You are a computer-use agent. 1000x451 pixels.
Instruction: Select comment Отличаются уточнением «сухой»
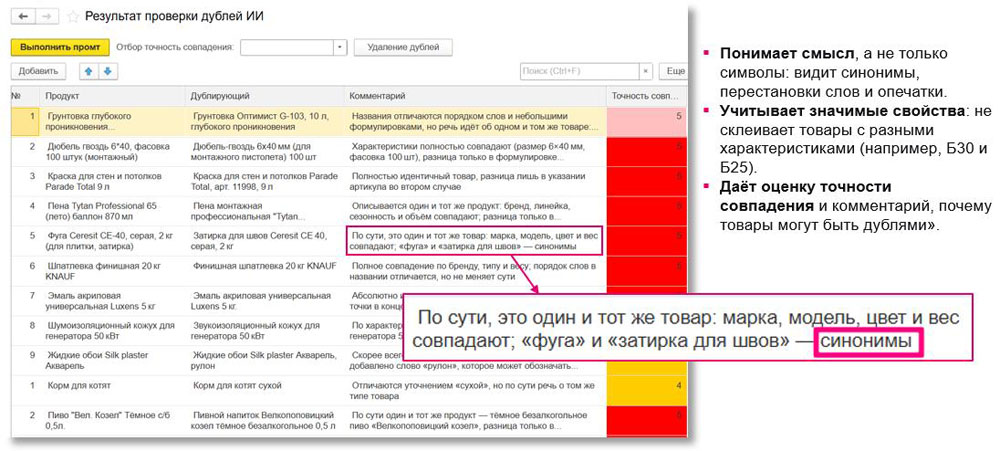pyautogui.click(x=474, y=390)
